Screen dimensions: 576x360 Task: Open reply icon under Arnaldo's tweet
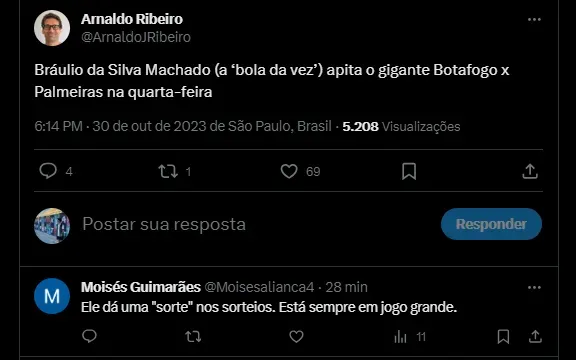[48, 171]
